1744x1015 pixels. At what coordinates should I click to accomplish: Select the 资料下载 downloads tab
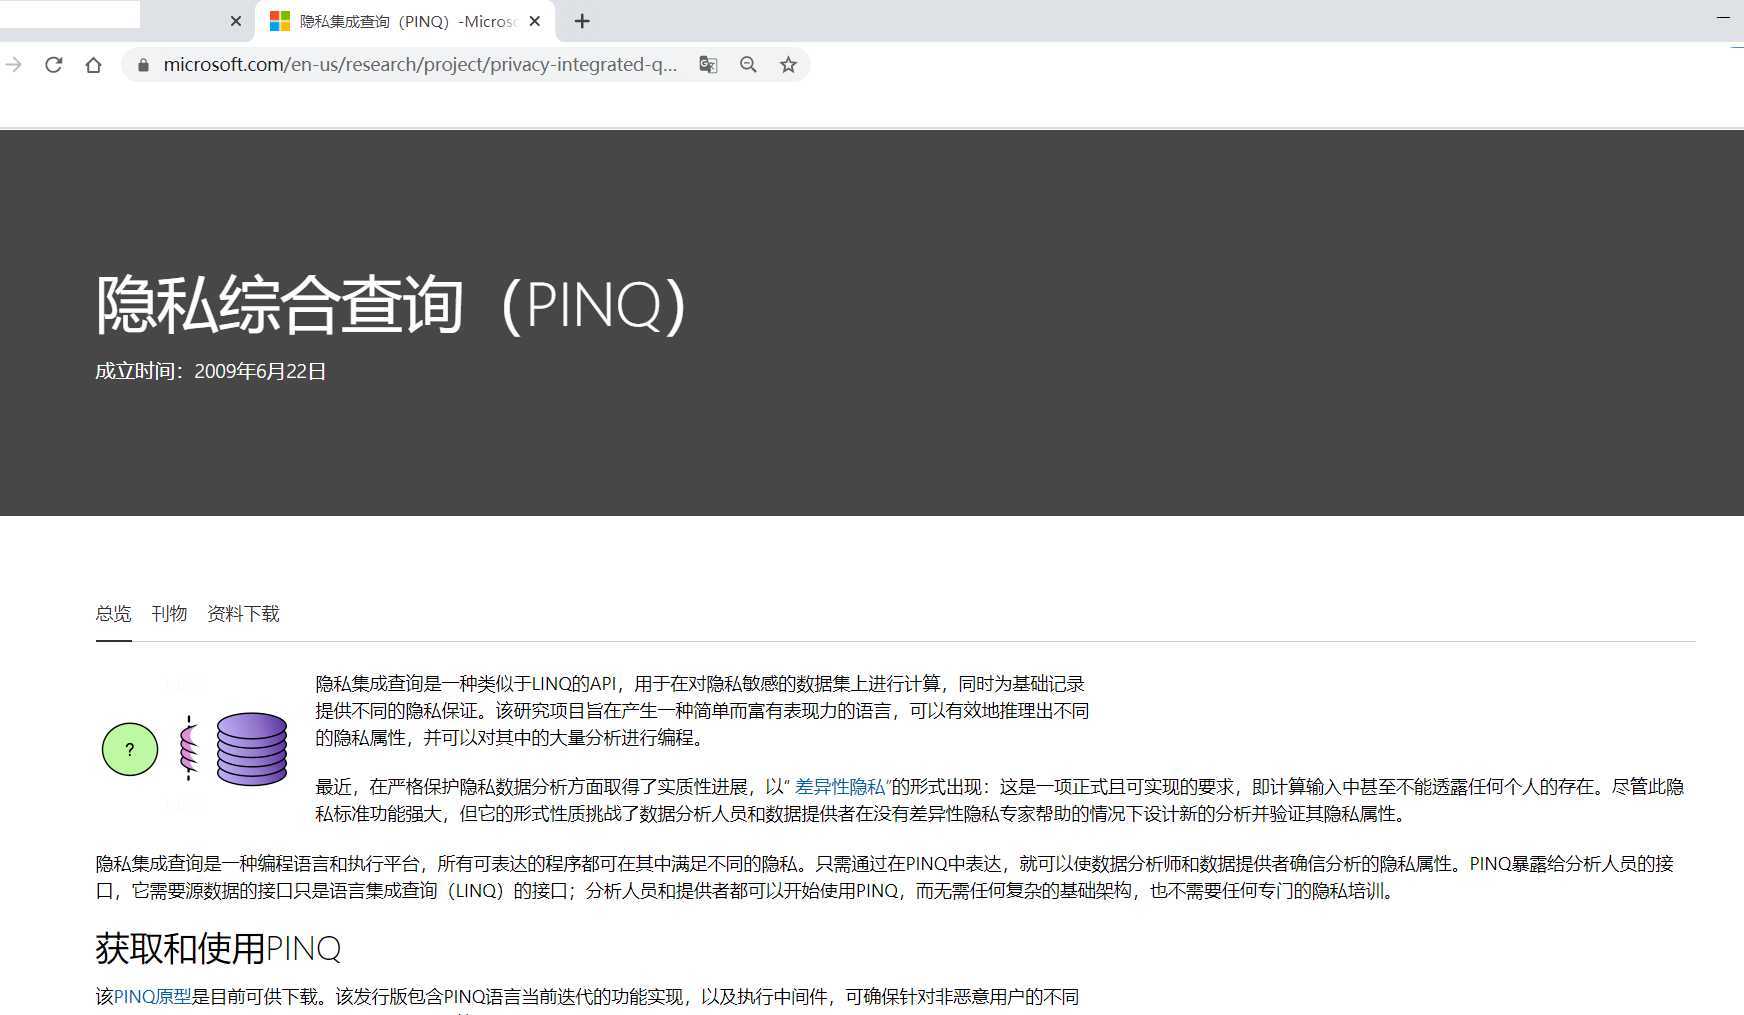[243, 614]
